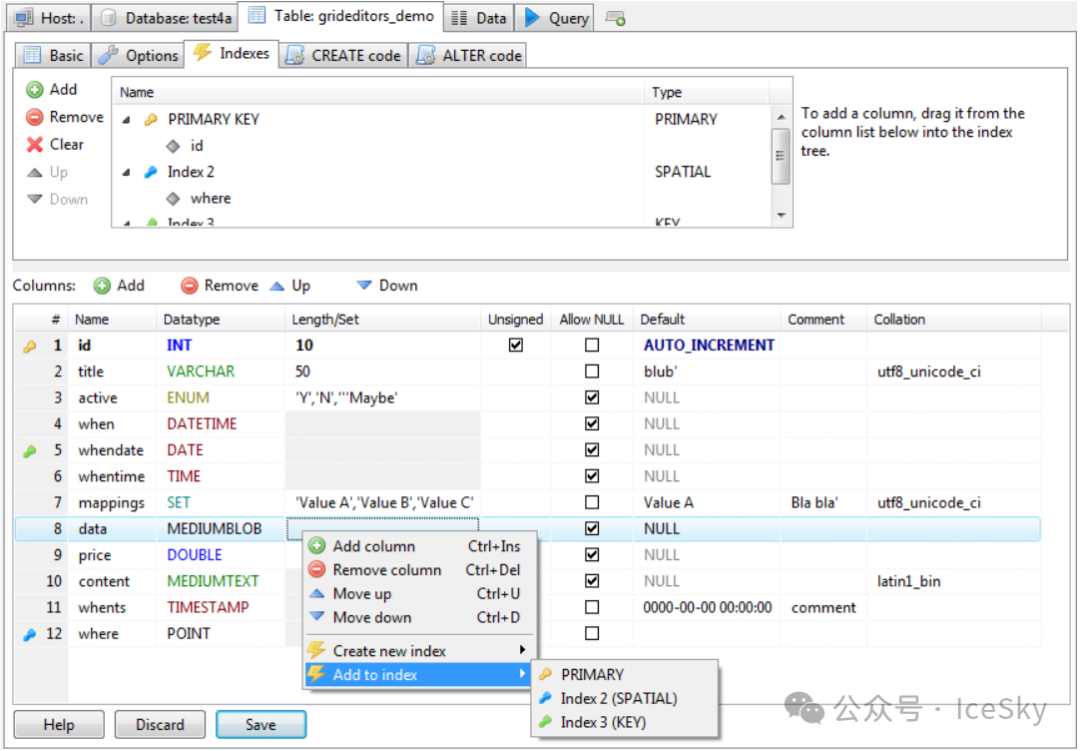Viewport: 1080px width, 751px height.
Task: Click the Length/Set cell of data row
Action: pyautogui.click(x=382, y=529)
